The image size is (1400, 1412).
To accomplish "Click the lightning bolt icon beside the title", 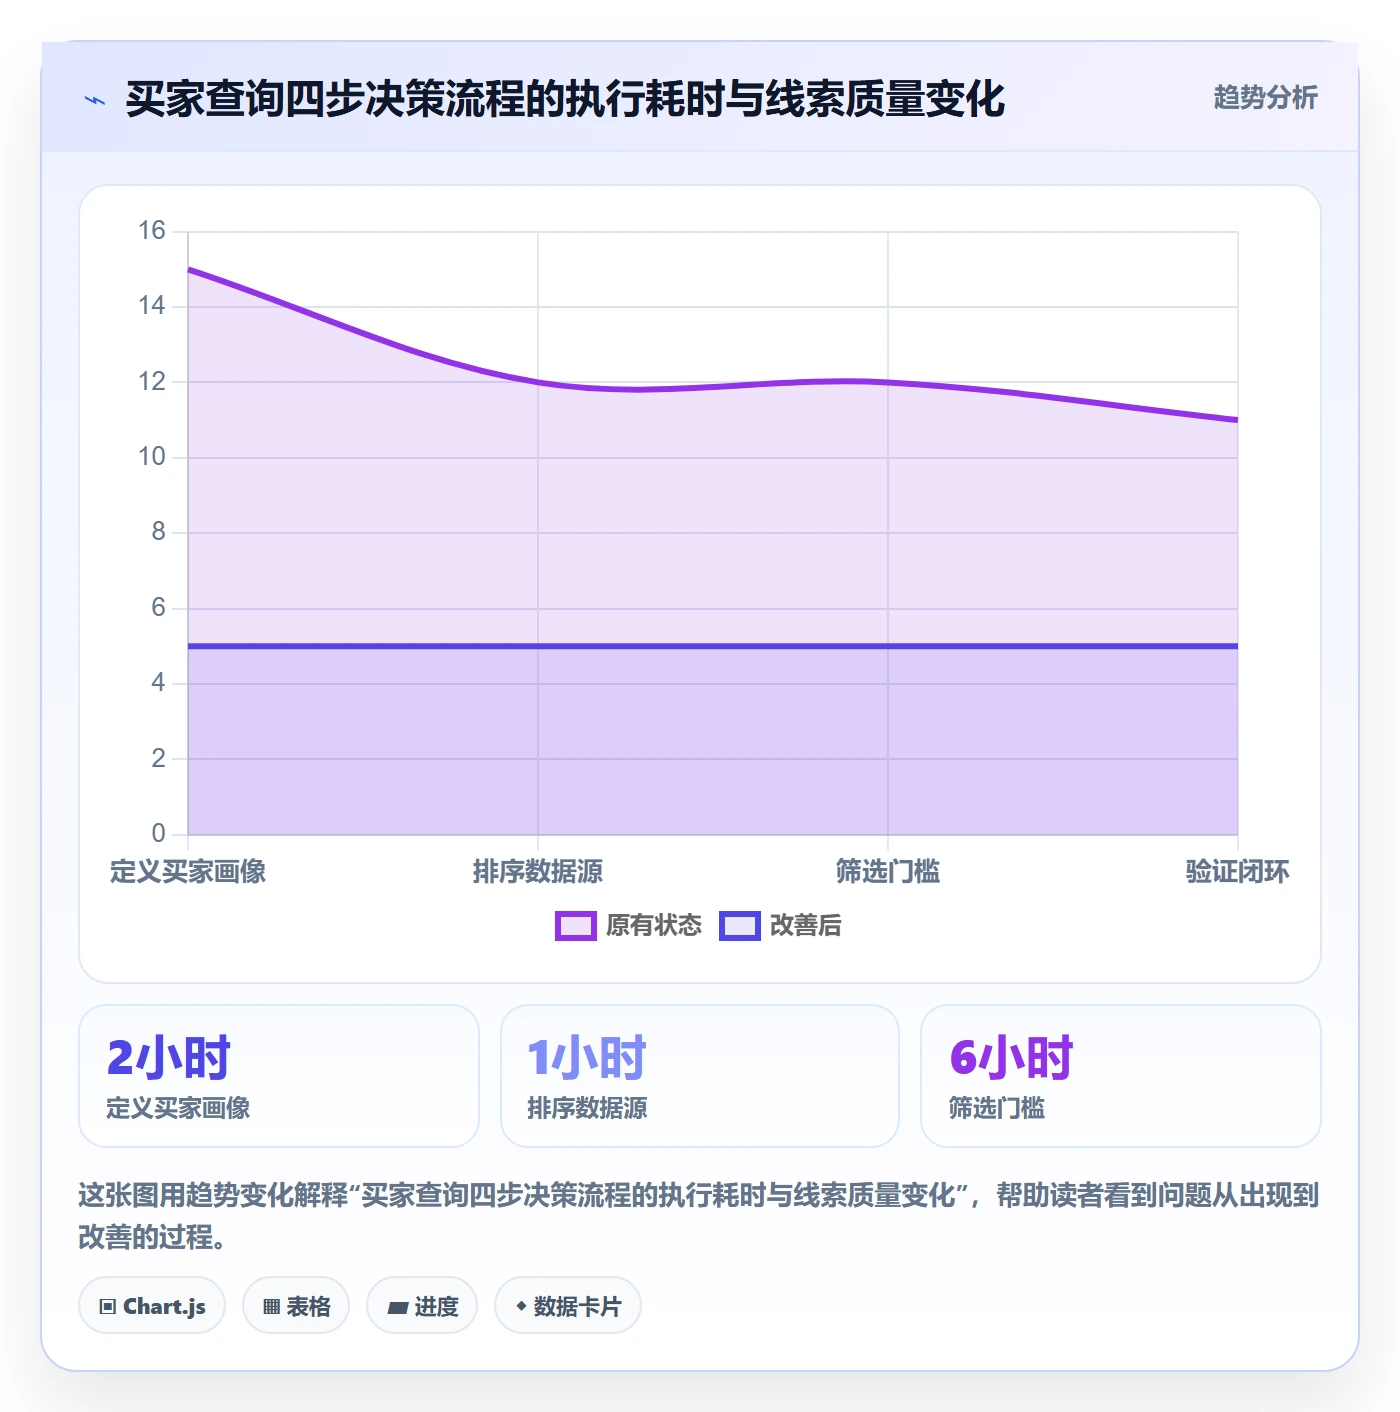I will coord(95,100).
